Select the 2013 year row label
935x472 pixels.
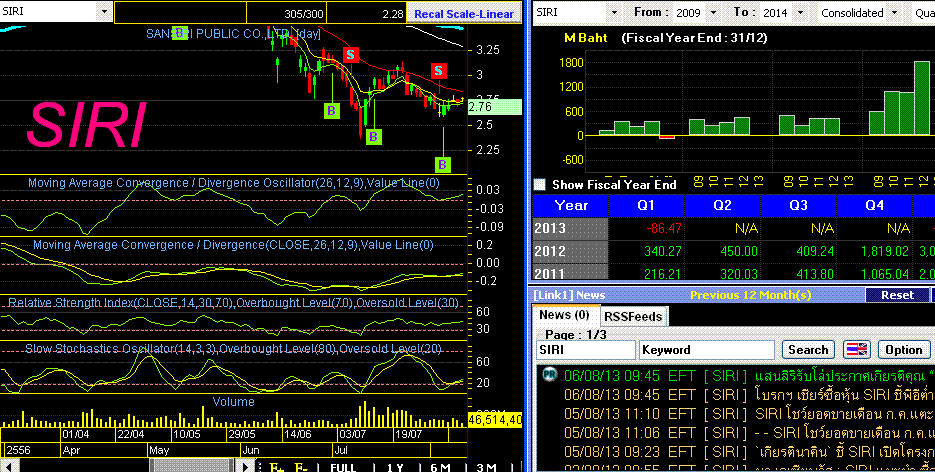571,228
